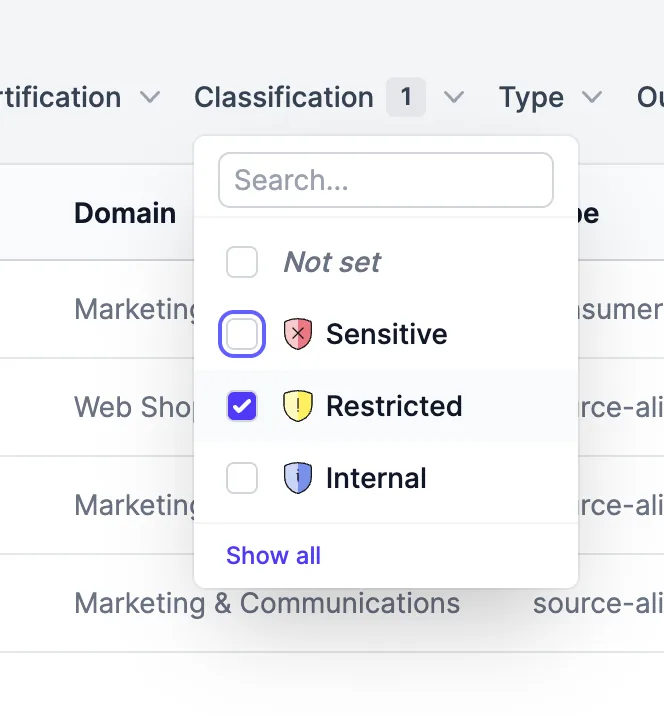Select the Not set label text
Viewport: 664px width, 716px height.
[x=332, y=262]
